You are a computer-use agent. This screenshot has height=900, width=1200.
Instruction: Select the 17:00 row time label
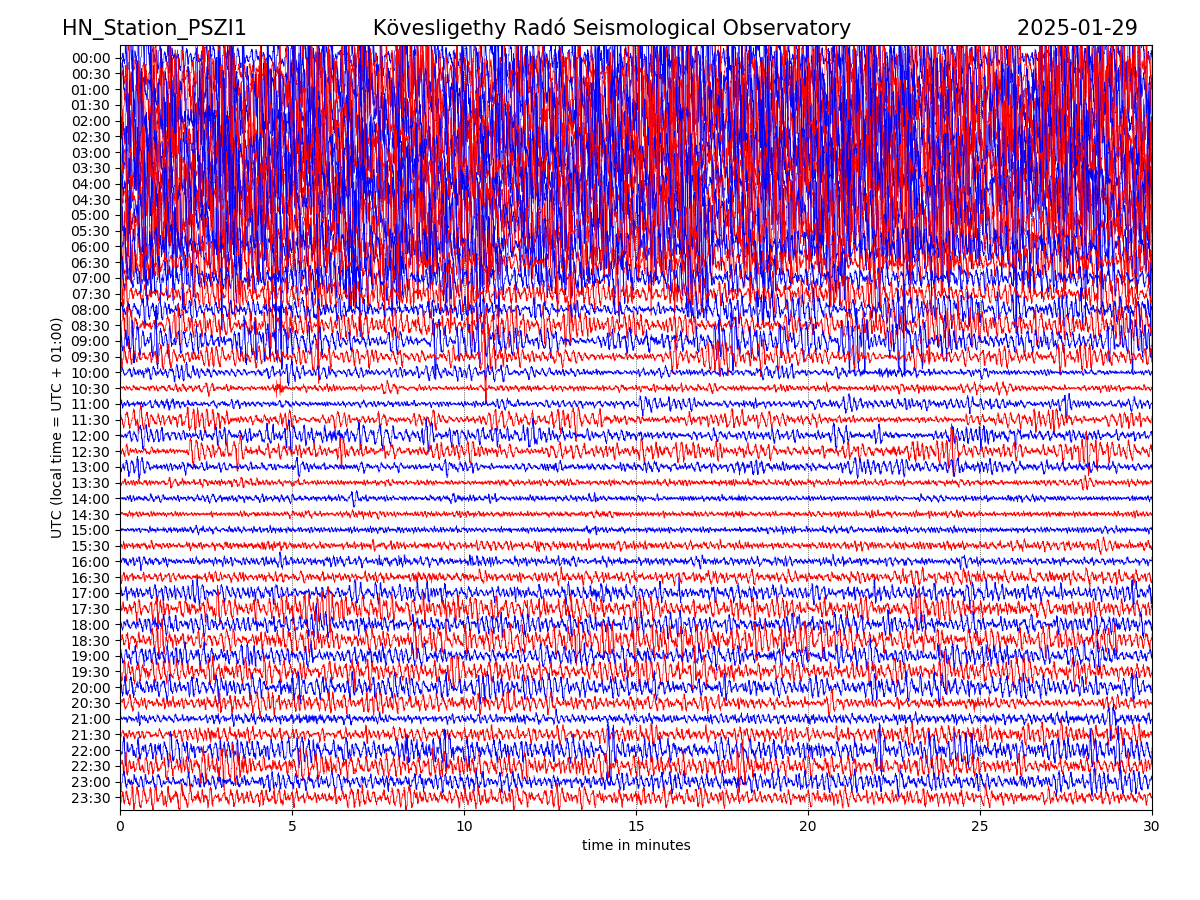[90, 593]
